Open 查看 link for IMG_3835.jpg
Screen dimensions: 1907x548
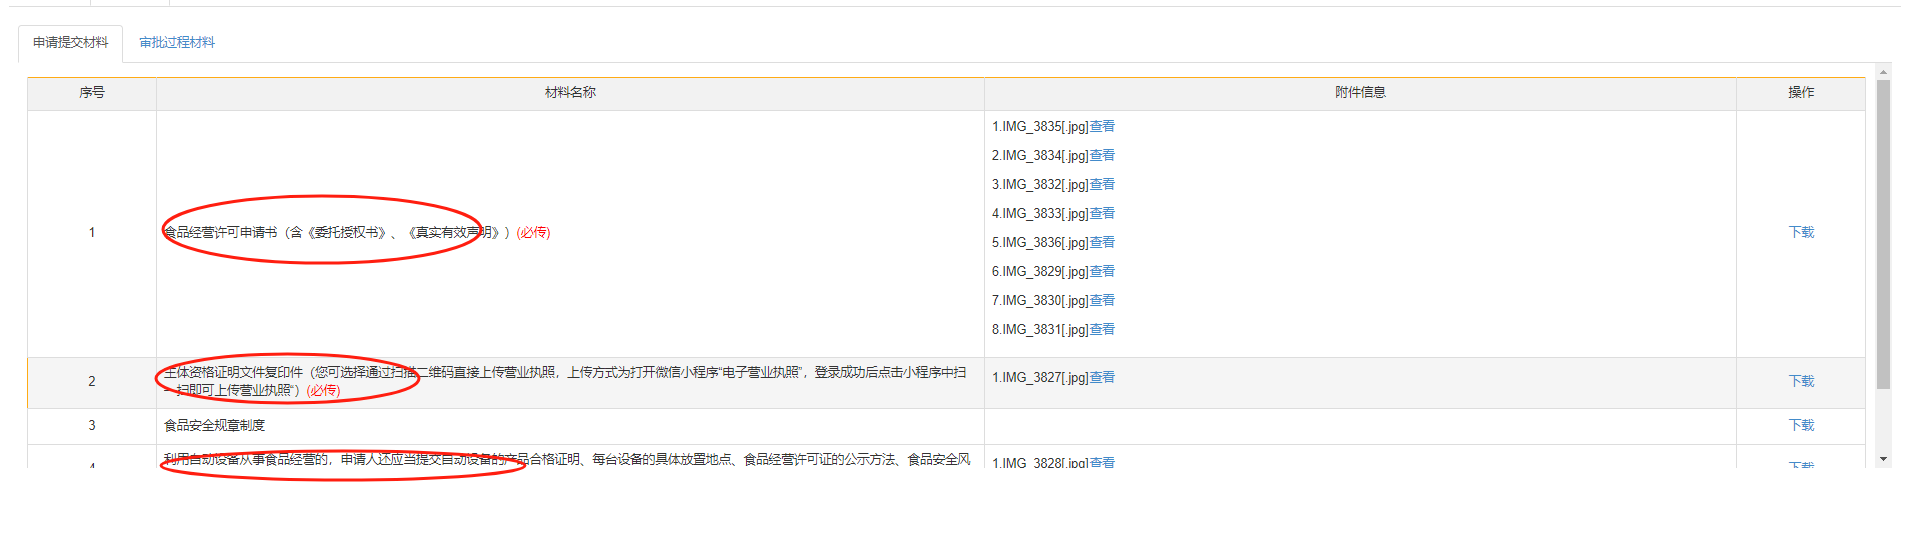click(x=1102, y=126)
